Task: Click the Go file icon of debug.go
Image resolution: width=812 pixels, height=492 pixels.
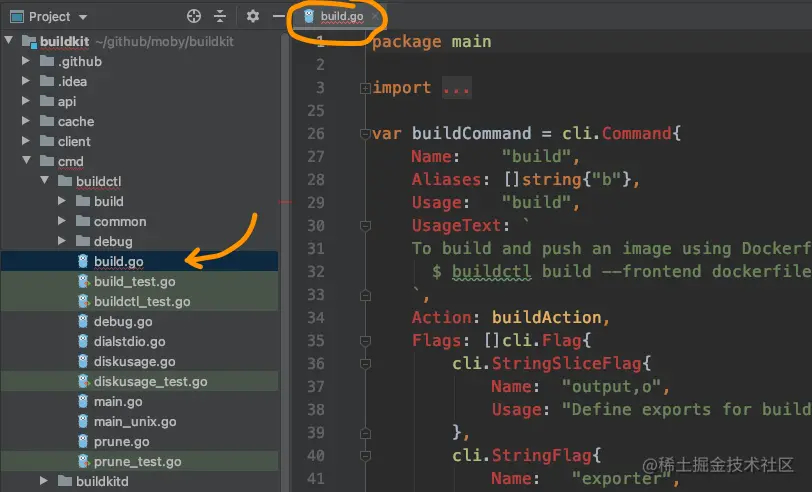Action: pos(83,321)
